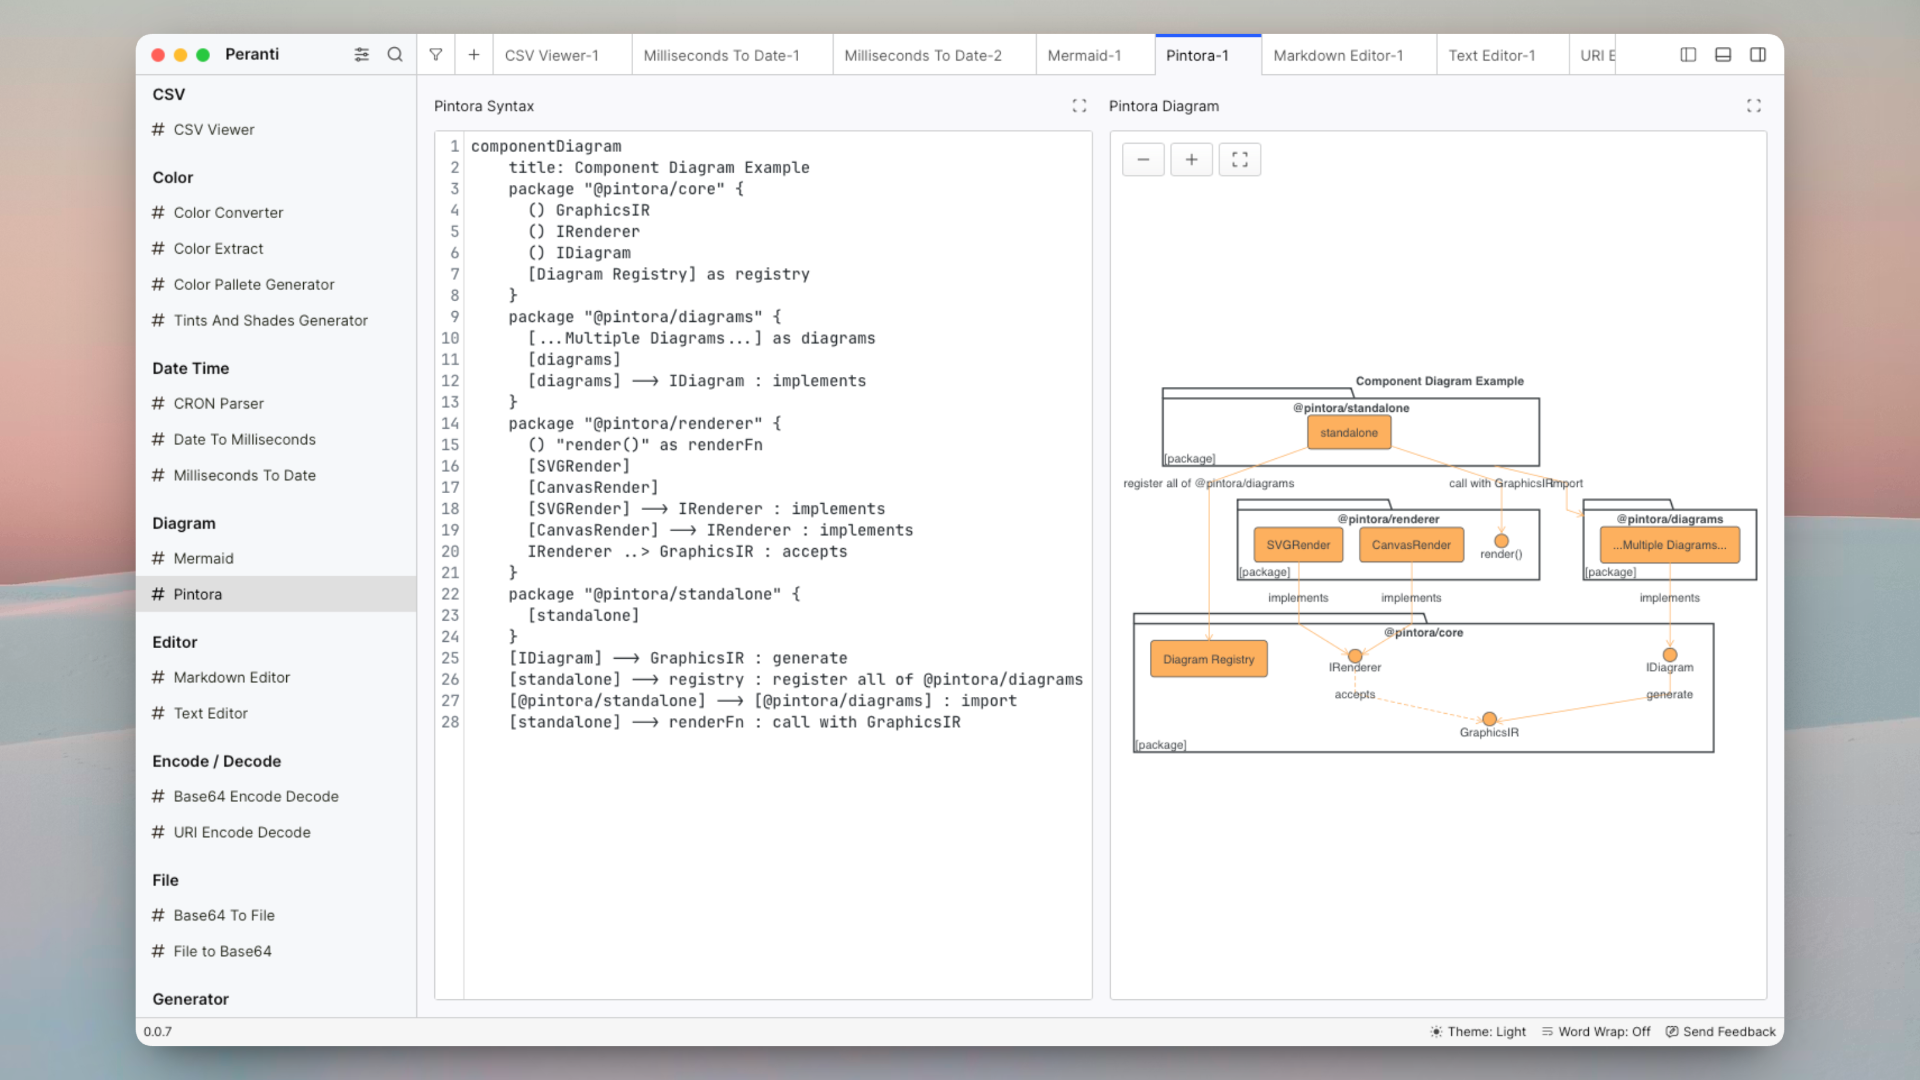Maximize the Pintora Syntax panel
Screen dimensions: 1920x1080
click(1079, 106)
